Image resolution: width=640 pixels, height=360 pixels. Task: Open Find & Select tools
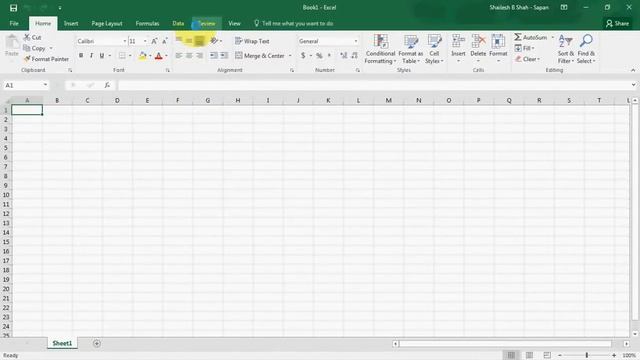click(x=586, y=49)
